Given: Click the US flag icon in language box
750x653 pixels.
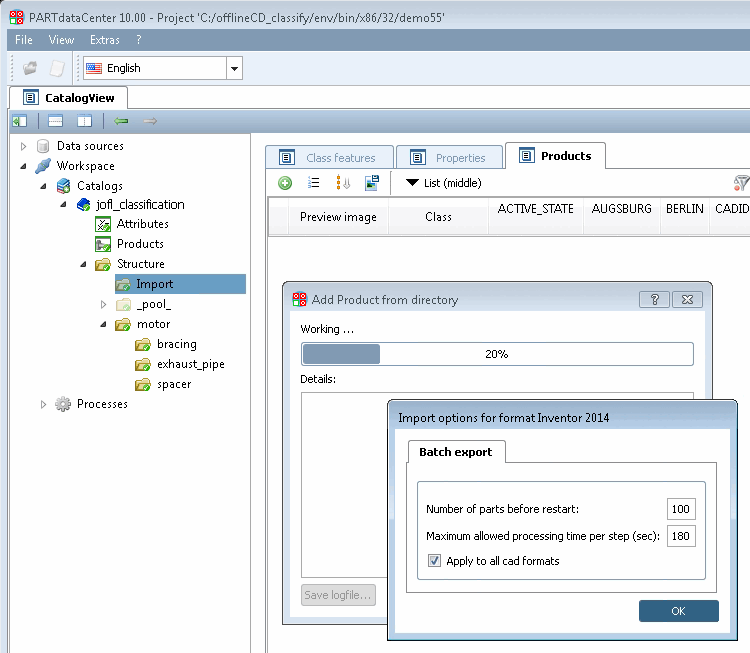Looking at the screenshot, I should pos(94,68).
